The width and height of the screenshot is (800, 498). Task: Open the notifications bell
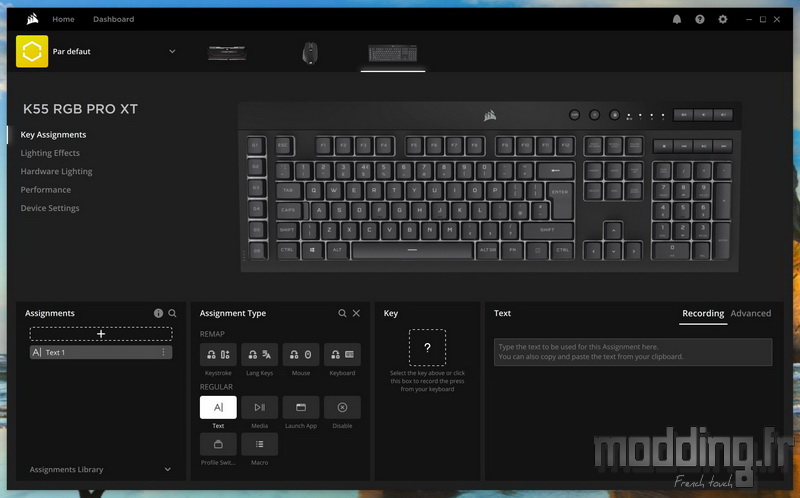677,19
